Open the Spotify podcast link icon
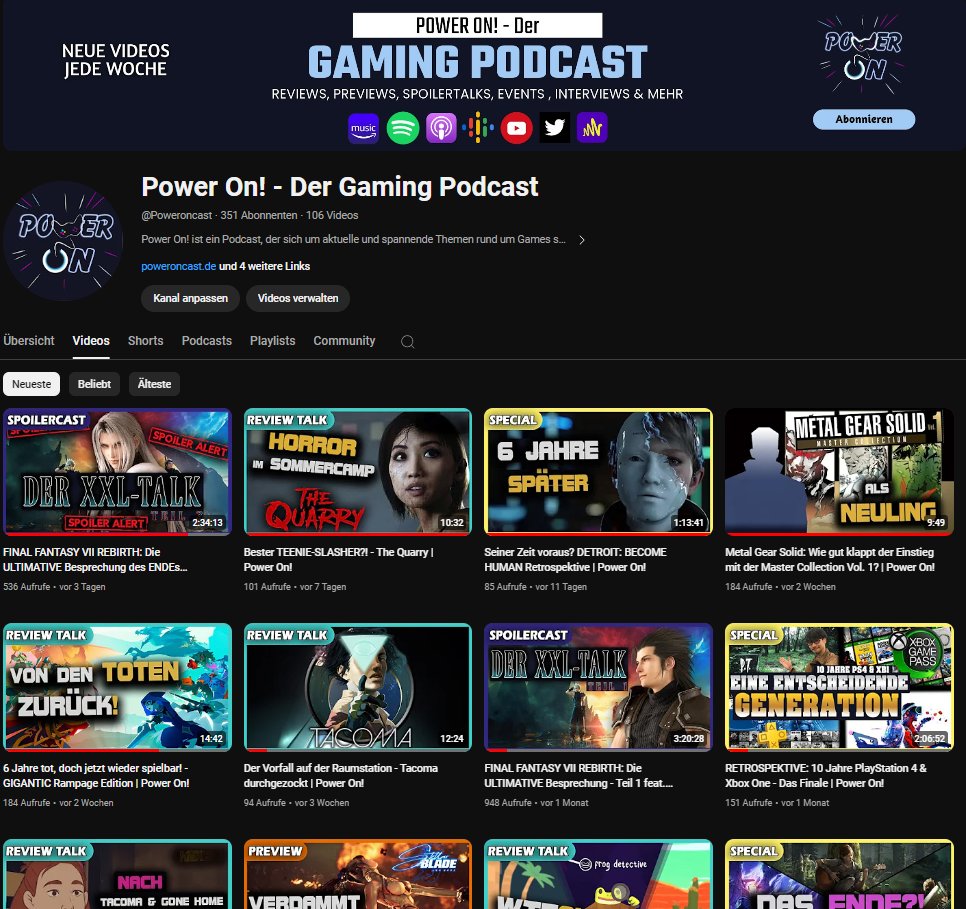This screenshot has height=909, width=966. point(403,128)
